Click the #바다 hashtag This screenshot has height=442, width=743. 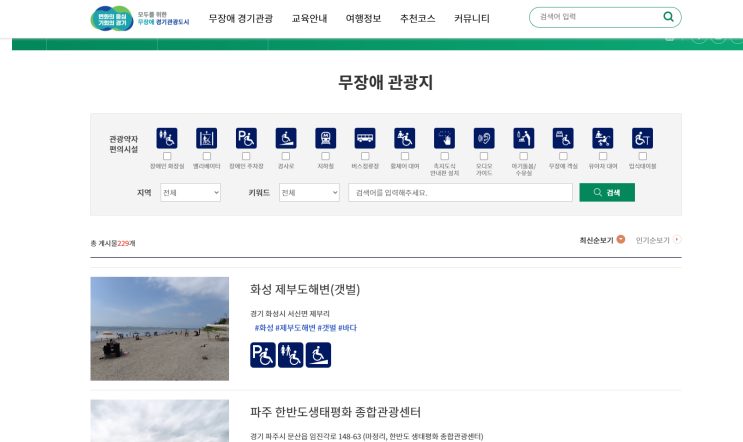(347, 328)
